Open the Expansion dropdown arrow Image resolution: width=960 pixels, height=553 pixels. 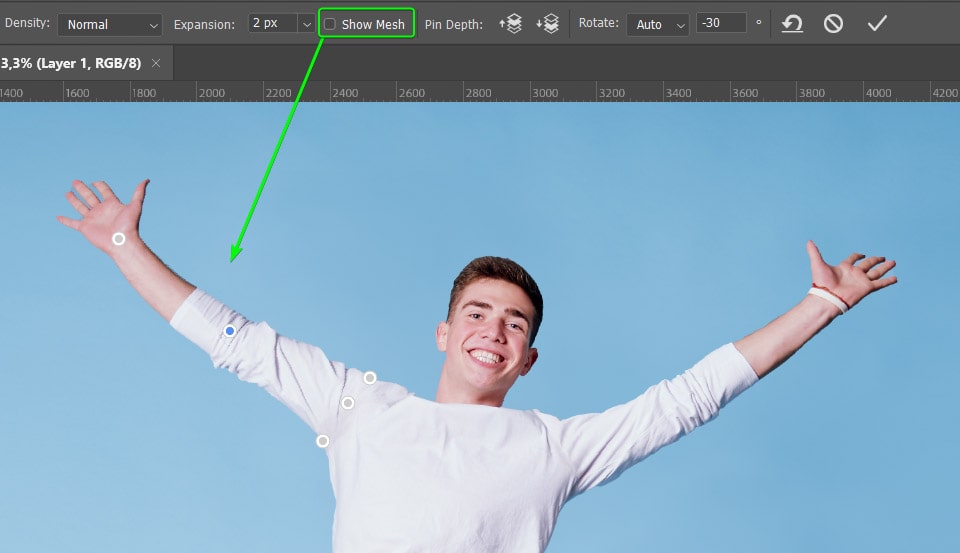coord(307,24)
